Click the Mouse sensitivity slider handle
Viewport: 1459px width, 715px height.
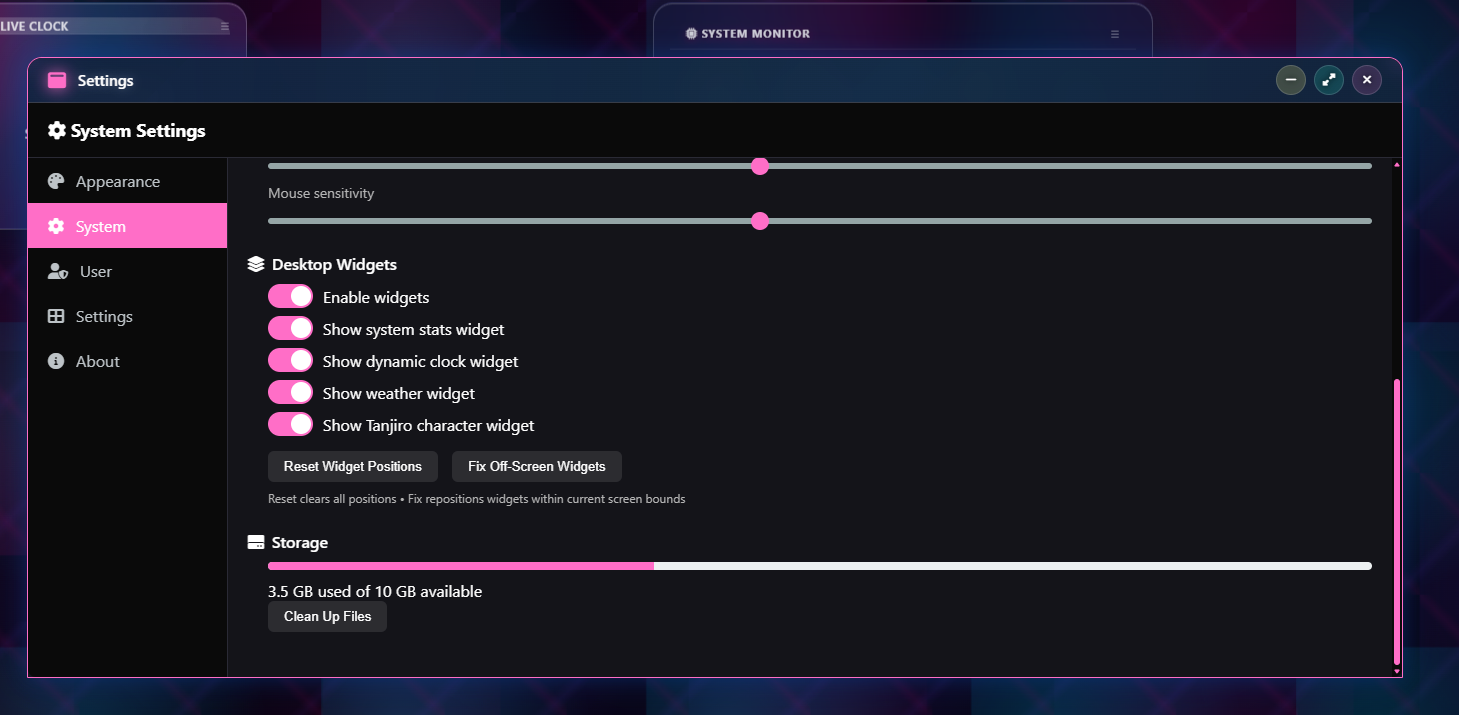760,221
